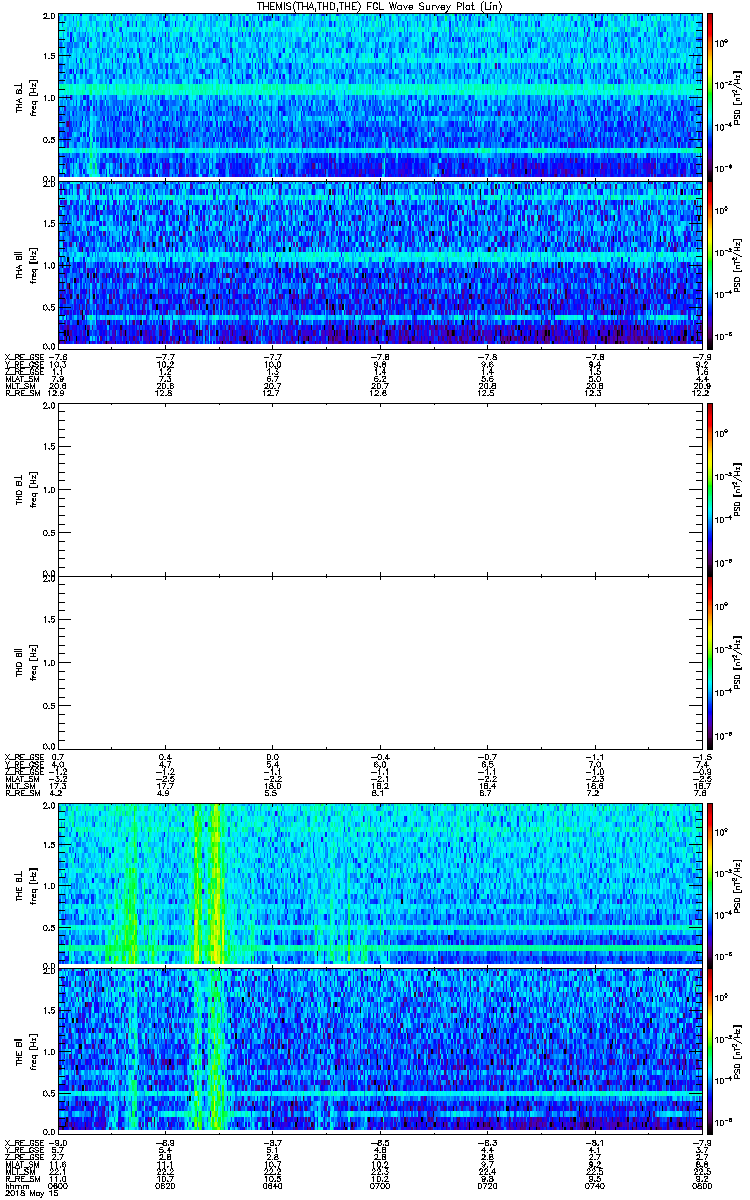Click the '0800' time label
This screenshot has height=1200, width=750.
pyautogui.click(x=702, y=1184)
